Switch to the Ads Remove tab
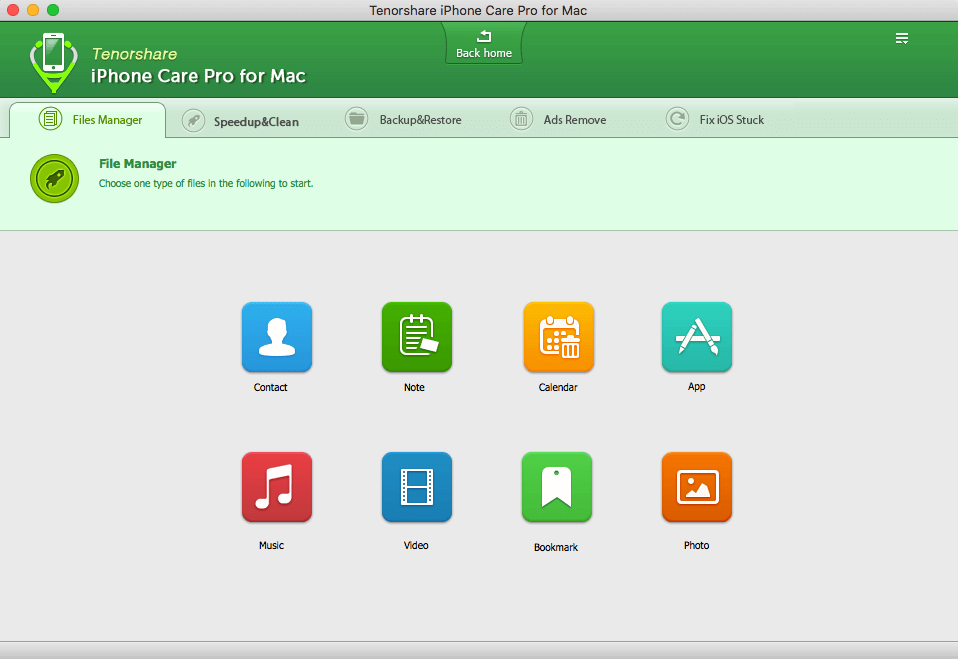The height and width of the screenshot is (659, 958). (x=558, y=119)
